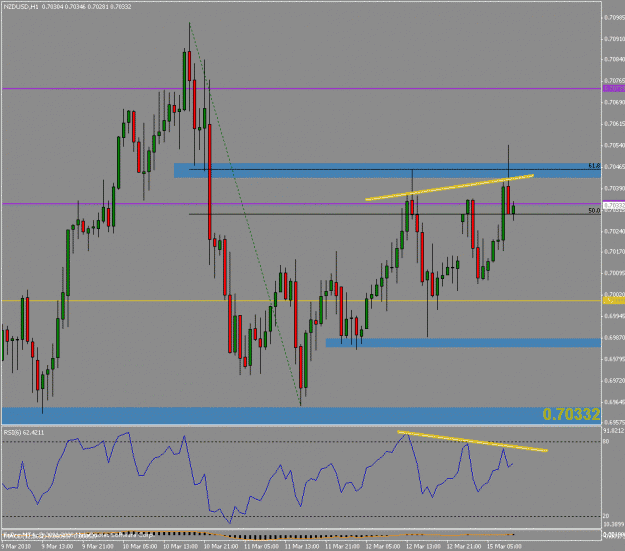Screen dimensions: 625x551
Task: Click the 0.70390 price axis label
Action: [614, 188]
